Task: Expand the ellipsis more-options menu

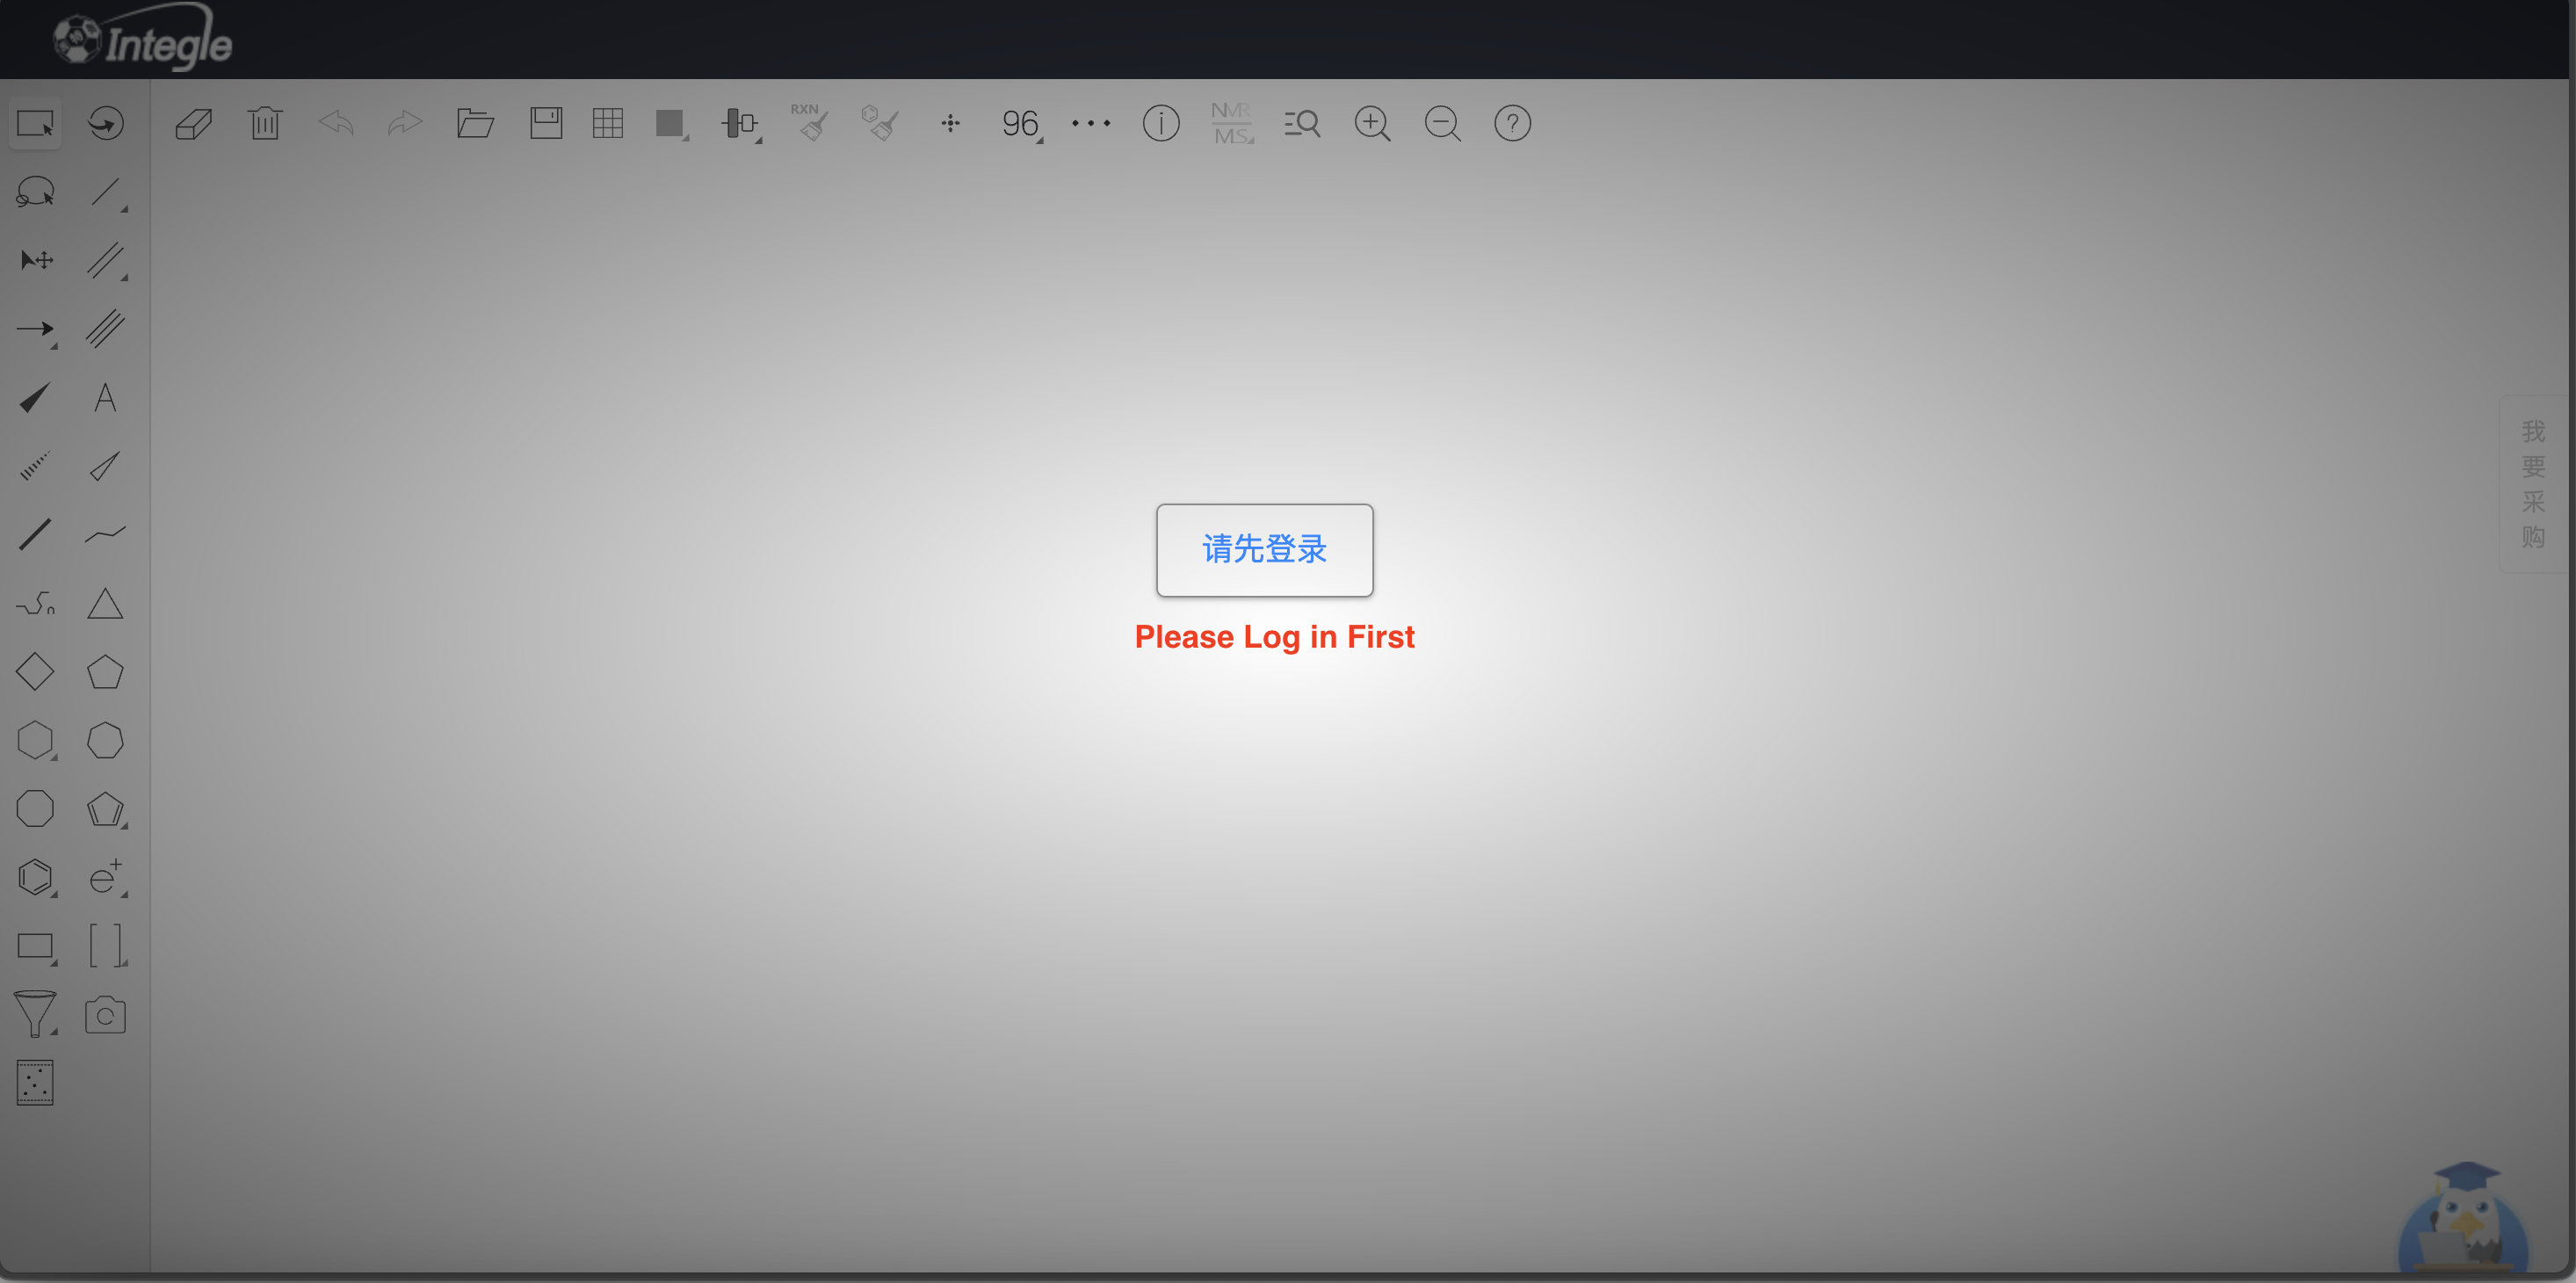Action: click(1090, 123)
